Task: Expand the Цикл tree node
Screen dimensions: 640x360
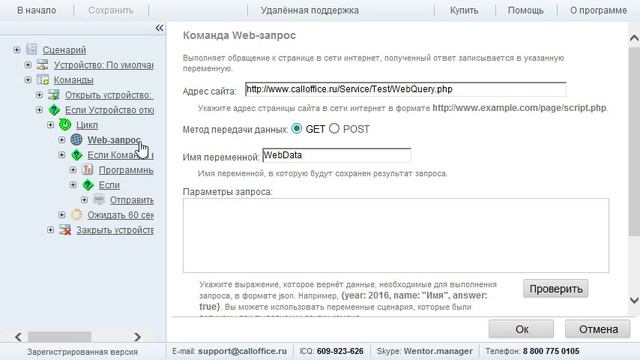Action: coord(50,124)
